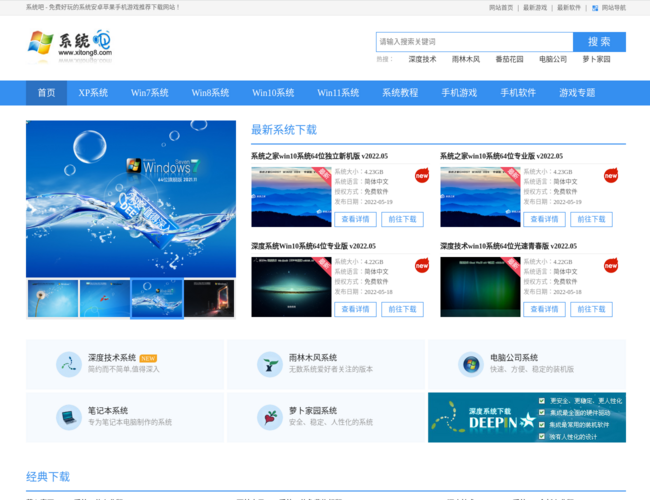The width and height of the screenshot is (650, 500).
Task: Click hot search term 深度技术
Action: pos(422,59)
